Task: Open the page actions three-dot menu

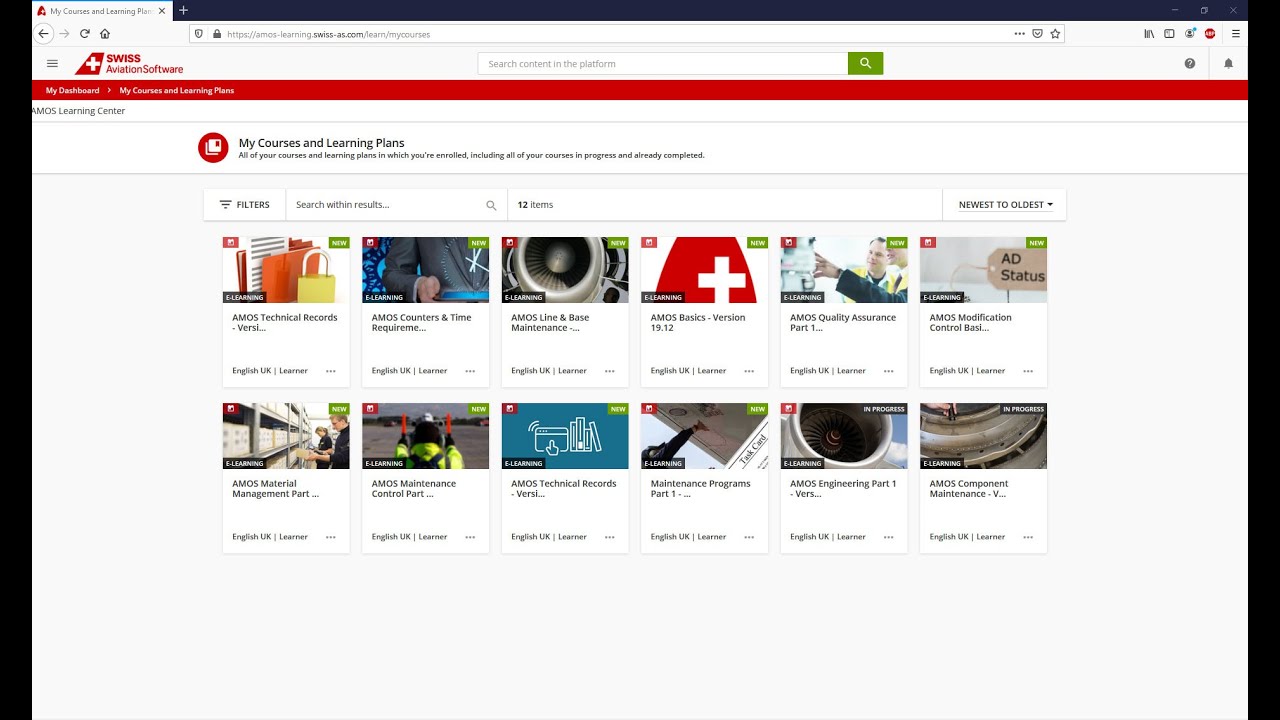Action: (1019, 33)
